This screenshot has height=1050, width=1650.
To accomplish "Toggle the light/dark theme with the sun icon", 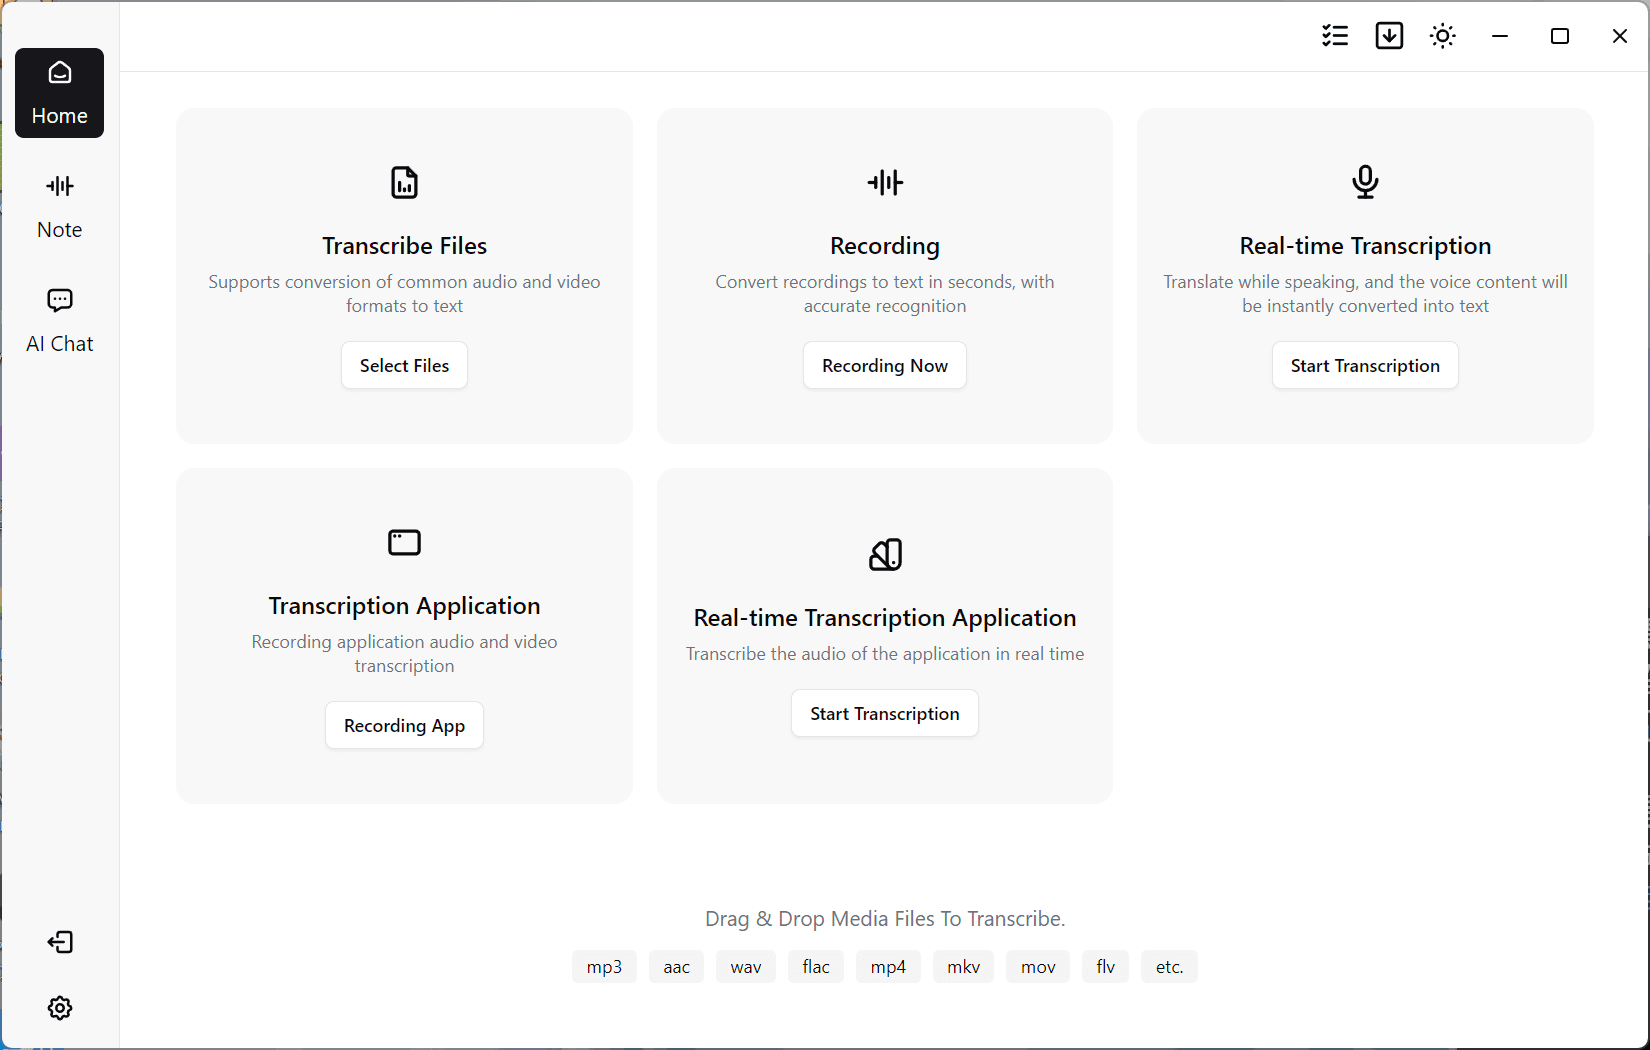I will tap(1442, 35).
